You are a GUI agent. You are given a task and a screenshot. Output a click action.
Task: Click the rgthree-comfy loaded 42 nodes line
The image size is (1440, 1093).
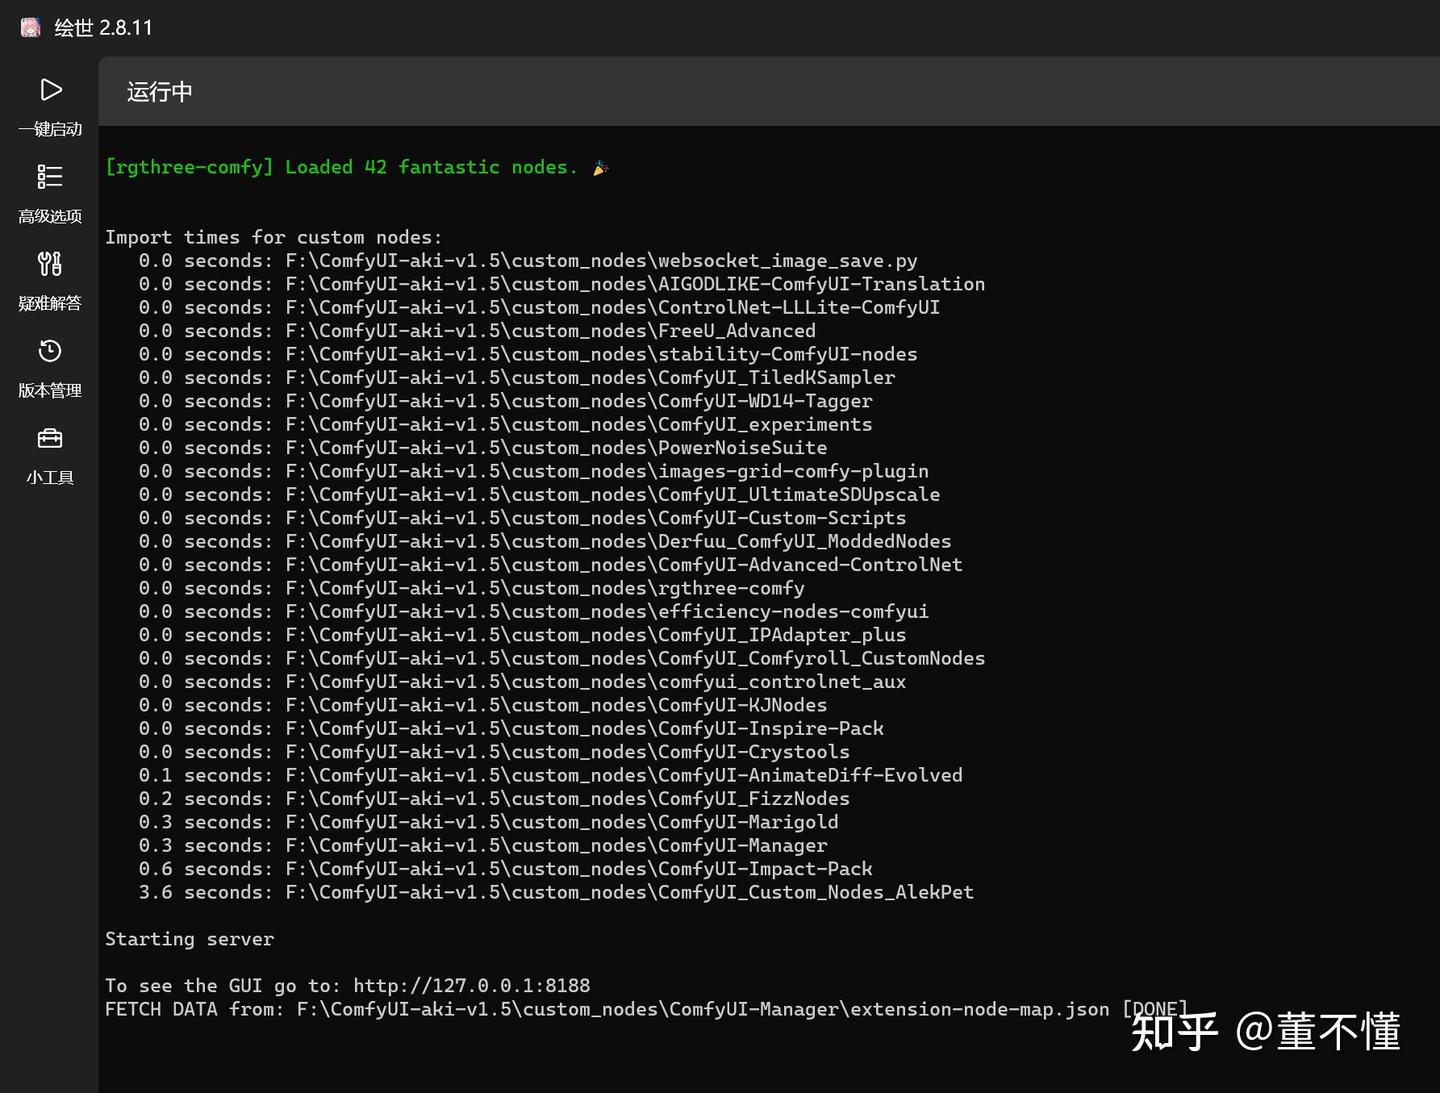point(357,167)
